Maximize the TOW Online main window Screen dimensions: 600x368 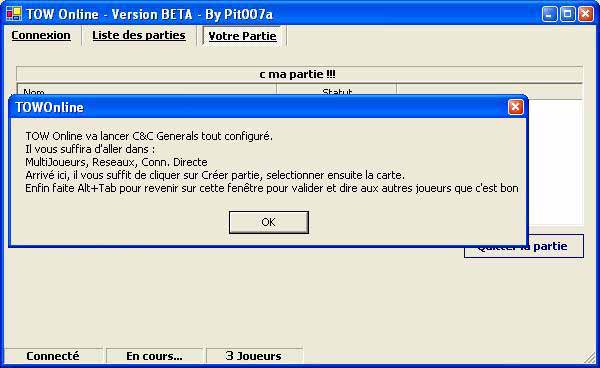[567, 14]
